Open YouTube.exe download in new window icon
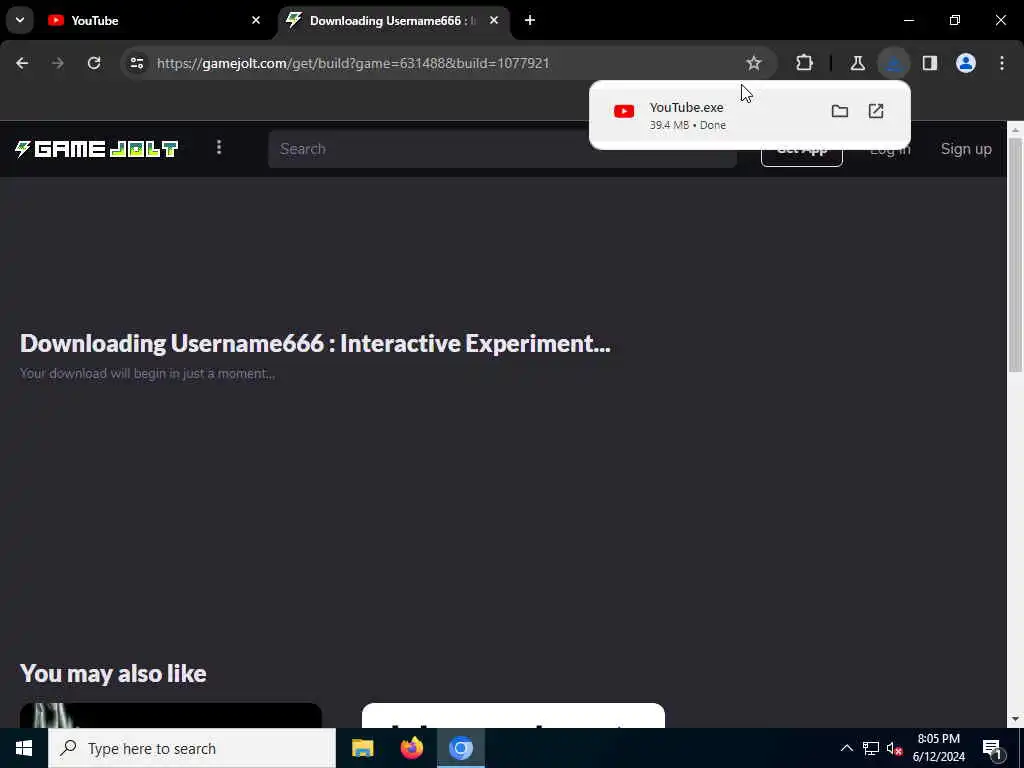The image size is (1024, 768). (876, 111)
